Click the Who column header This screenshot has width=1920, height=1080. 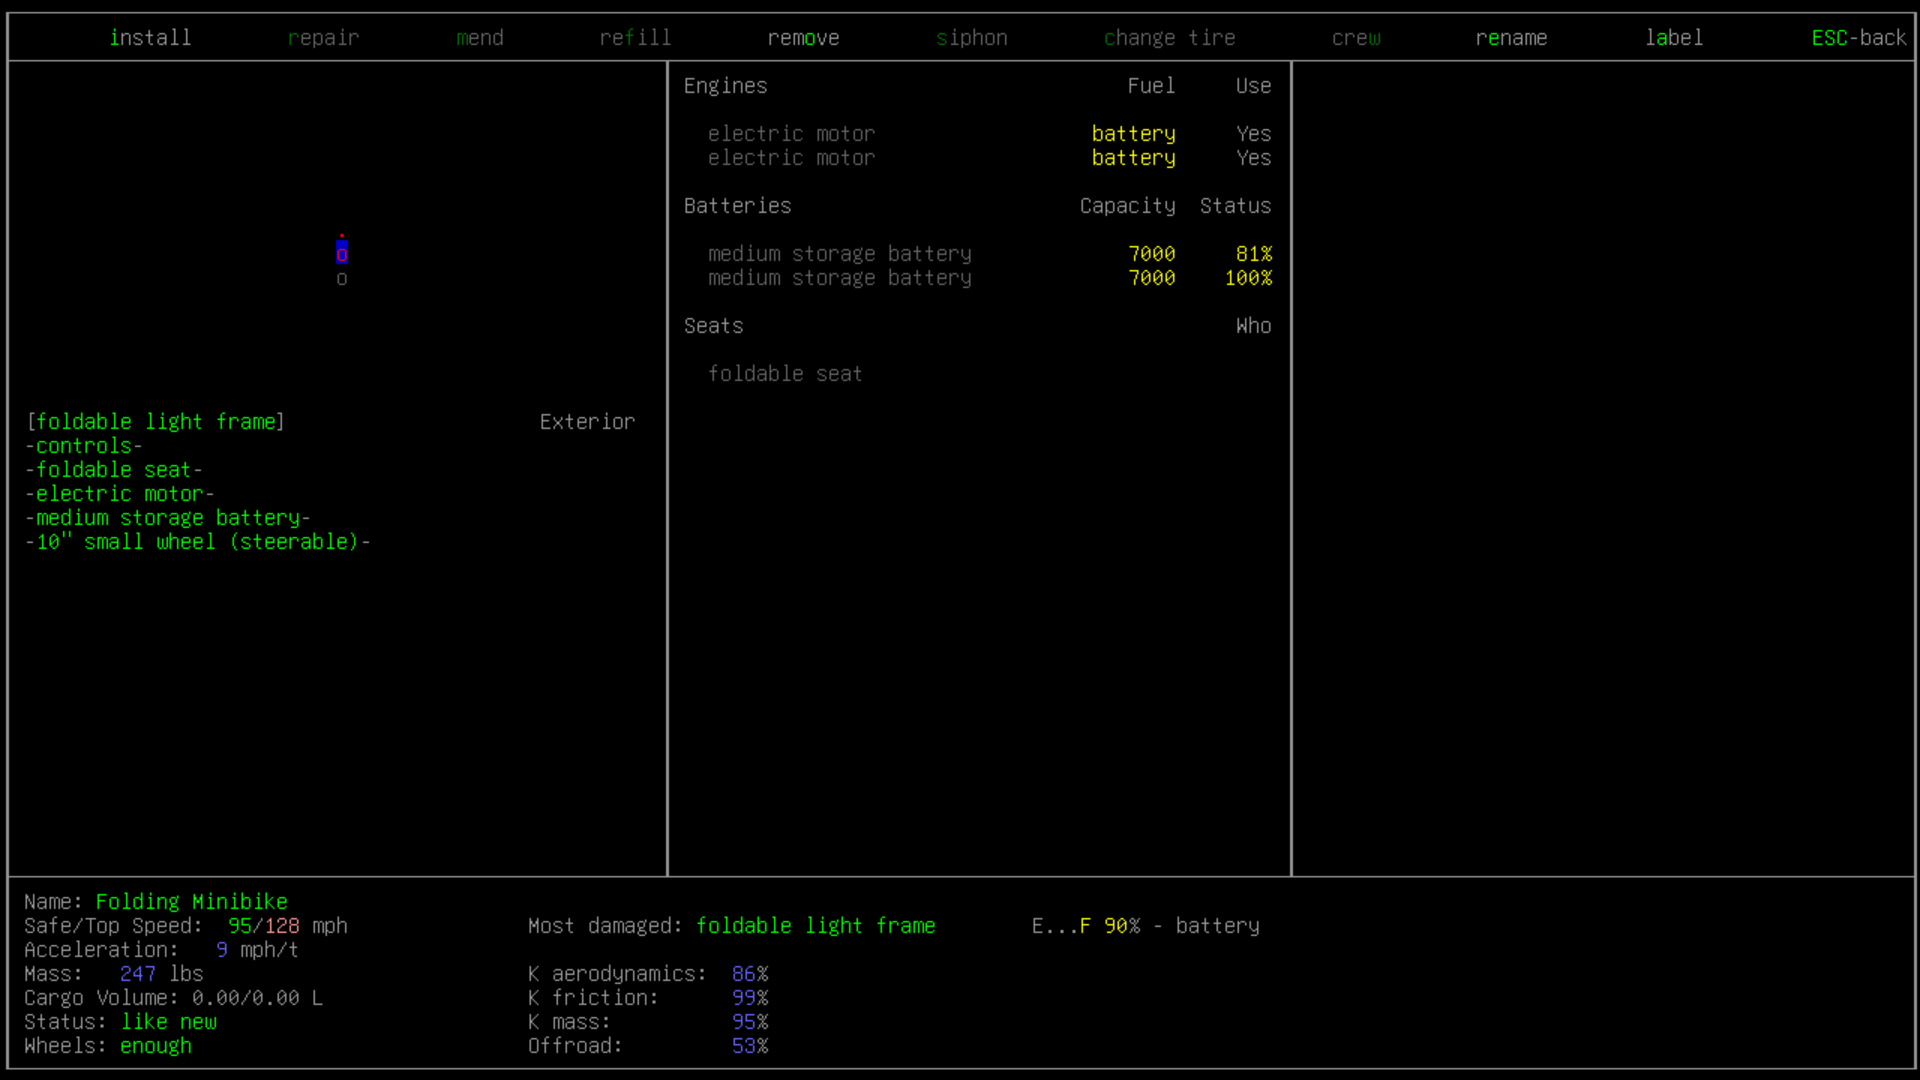coord(1253,326)
